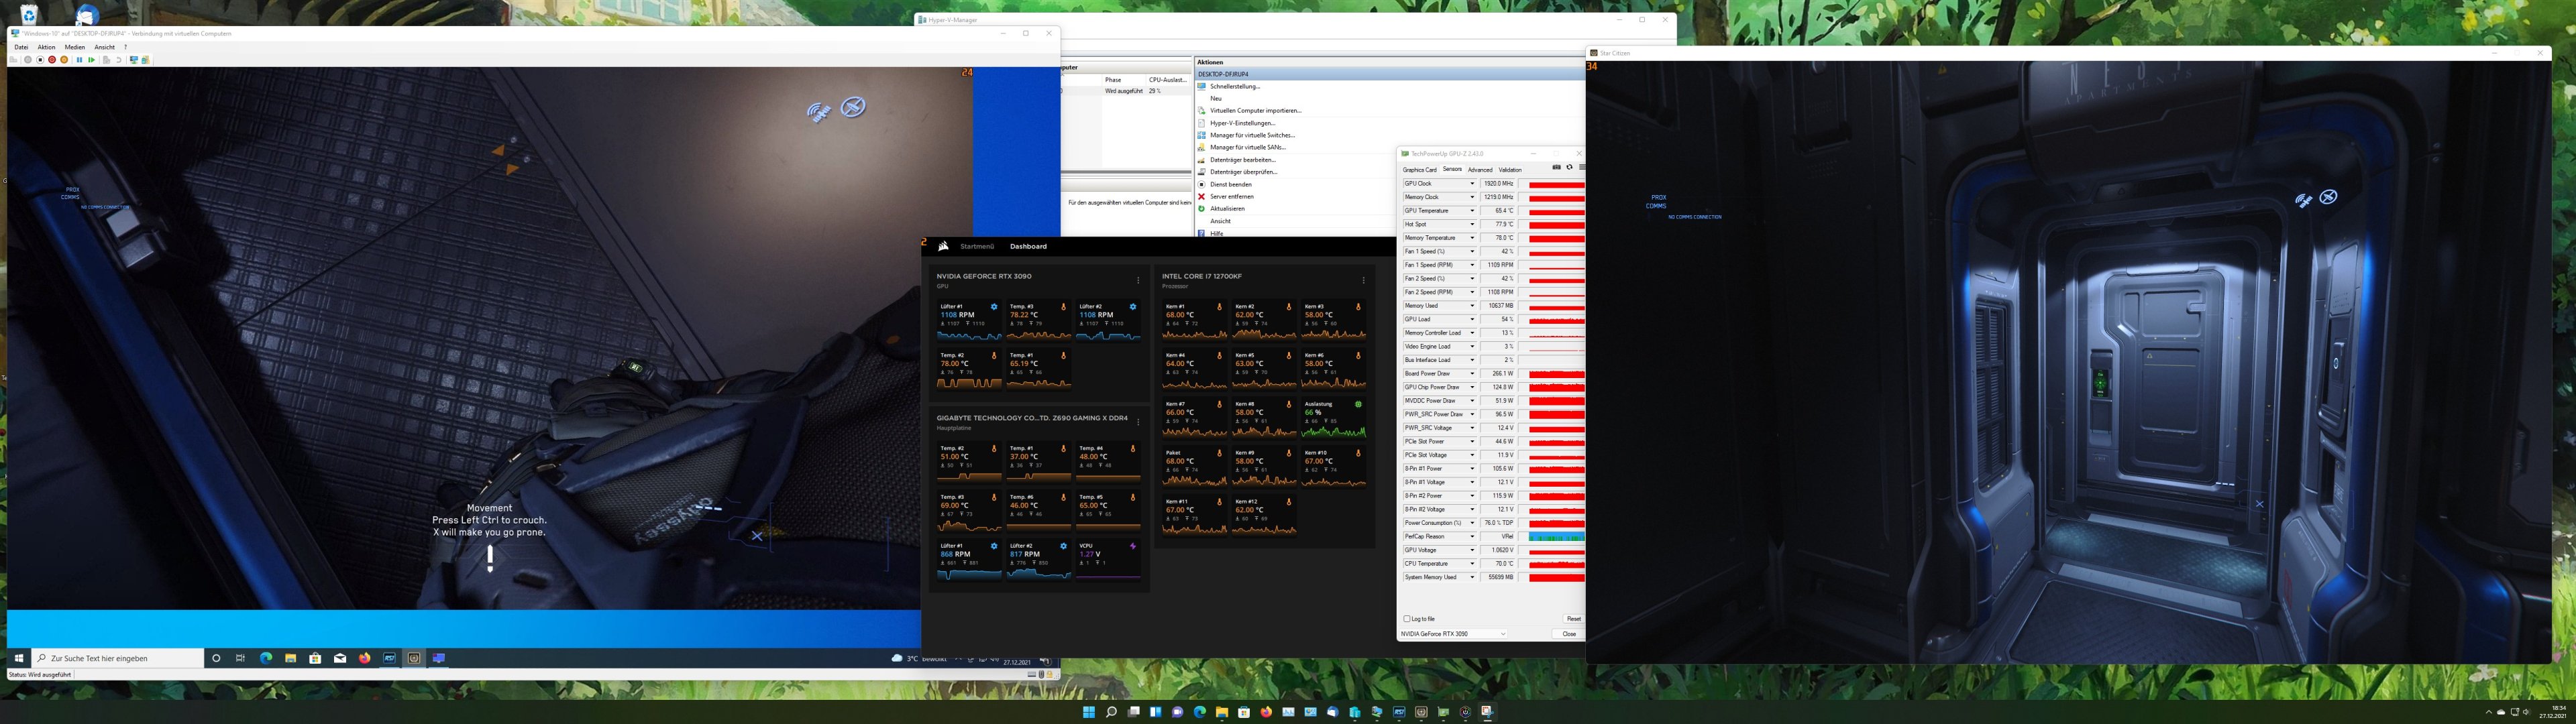Image resolution: width=2576 pixels, height=724 pixels.
Task: Open options menu for NVIDIA GeForce RTX 3090 card
Action: click(x=1138, y=280)
